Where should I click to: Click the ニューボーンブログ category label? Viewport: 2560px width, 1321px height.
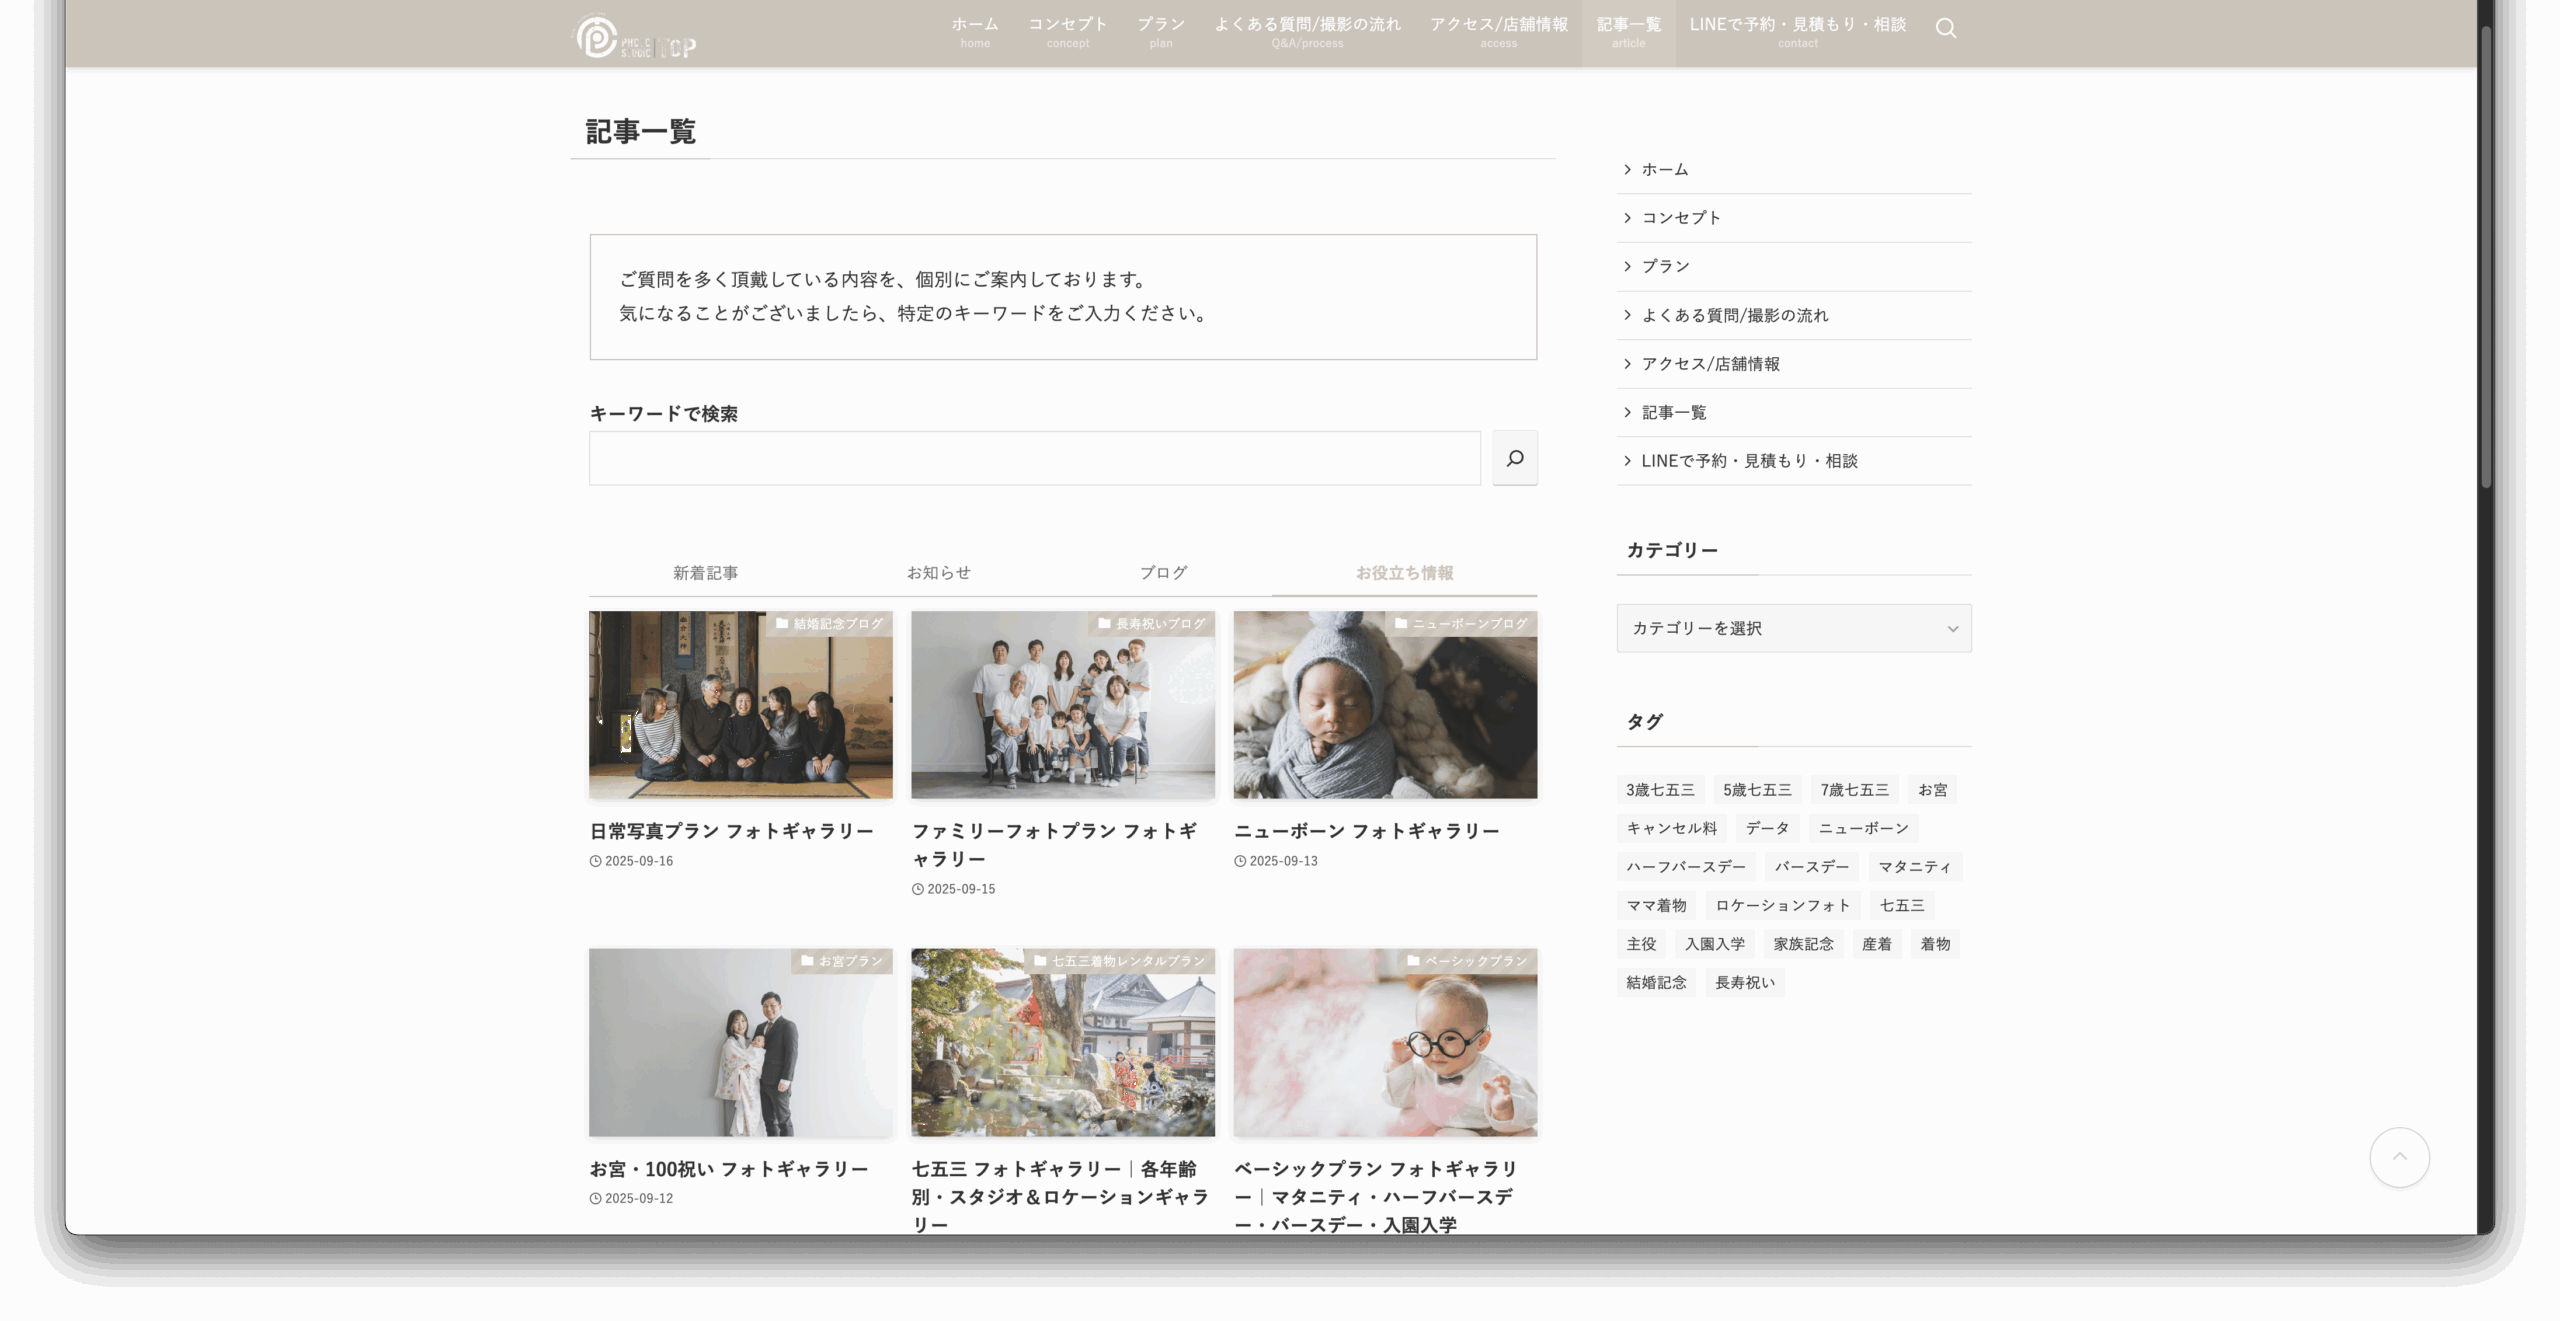coord(1461,624)
